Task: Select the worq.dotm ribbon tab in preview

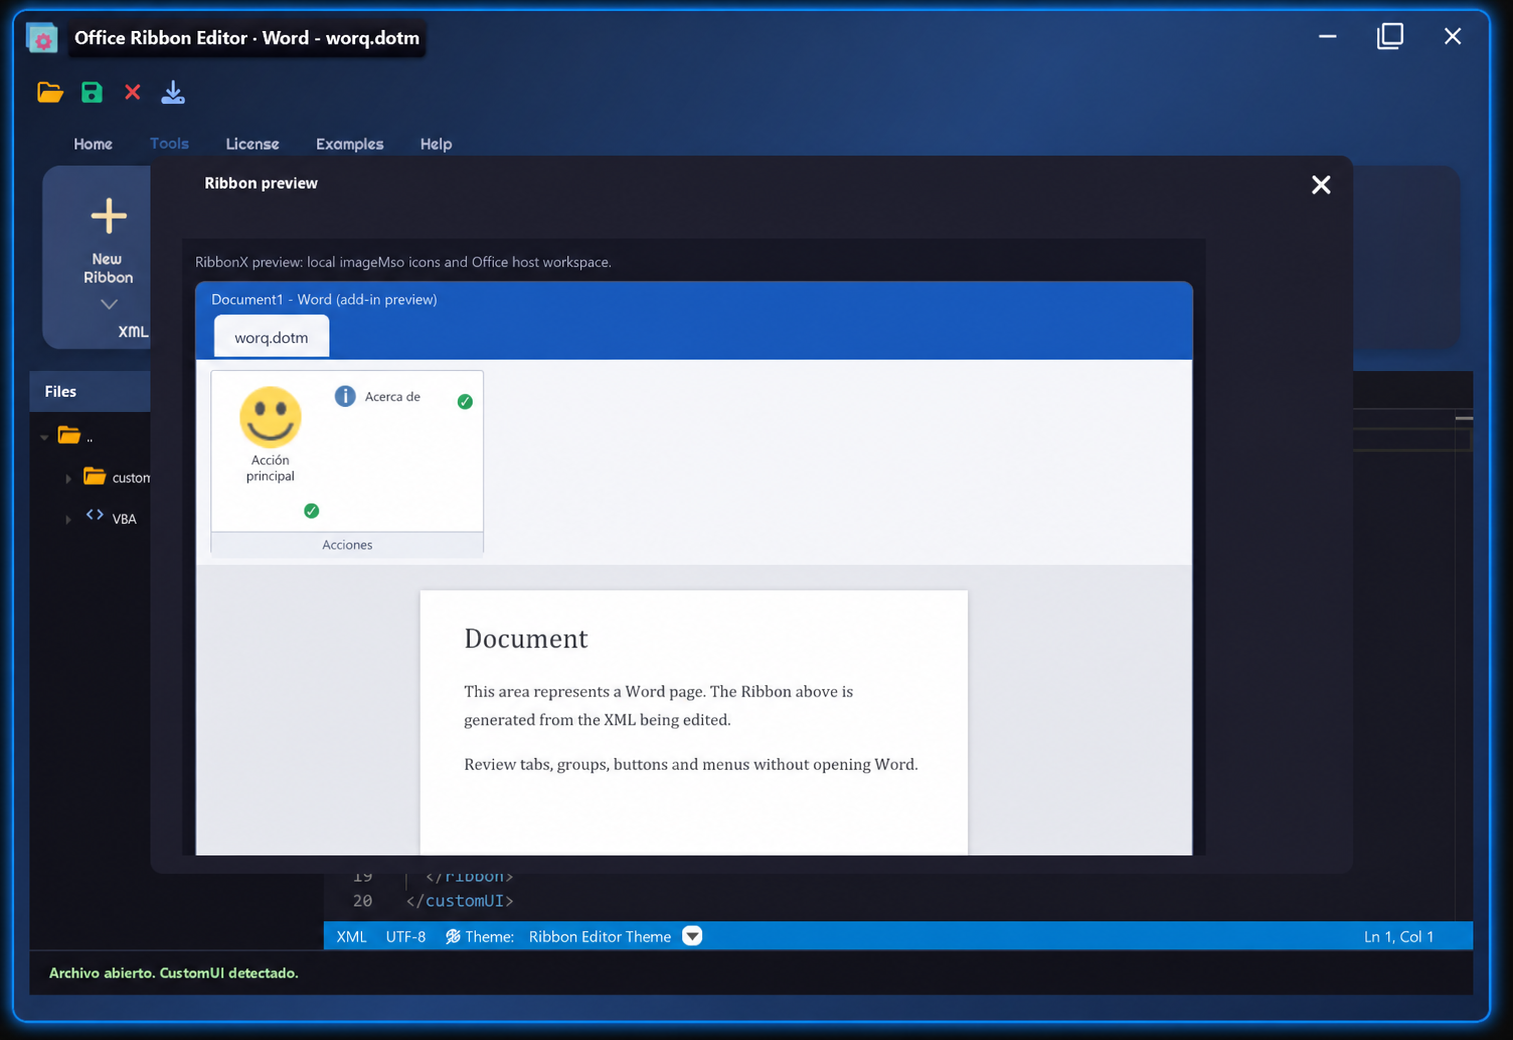Action: click(x=271, y=337)
